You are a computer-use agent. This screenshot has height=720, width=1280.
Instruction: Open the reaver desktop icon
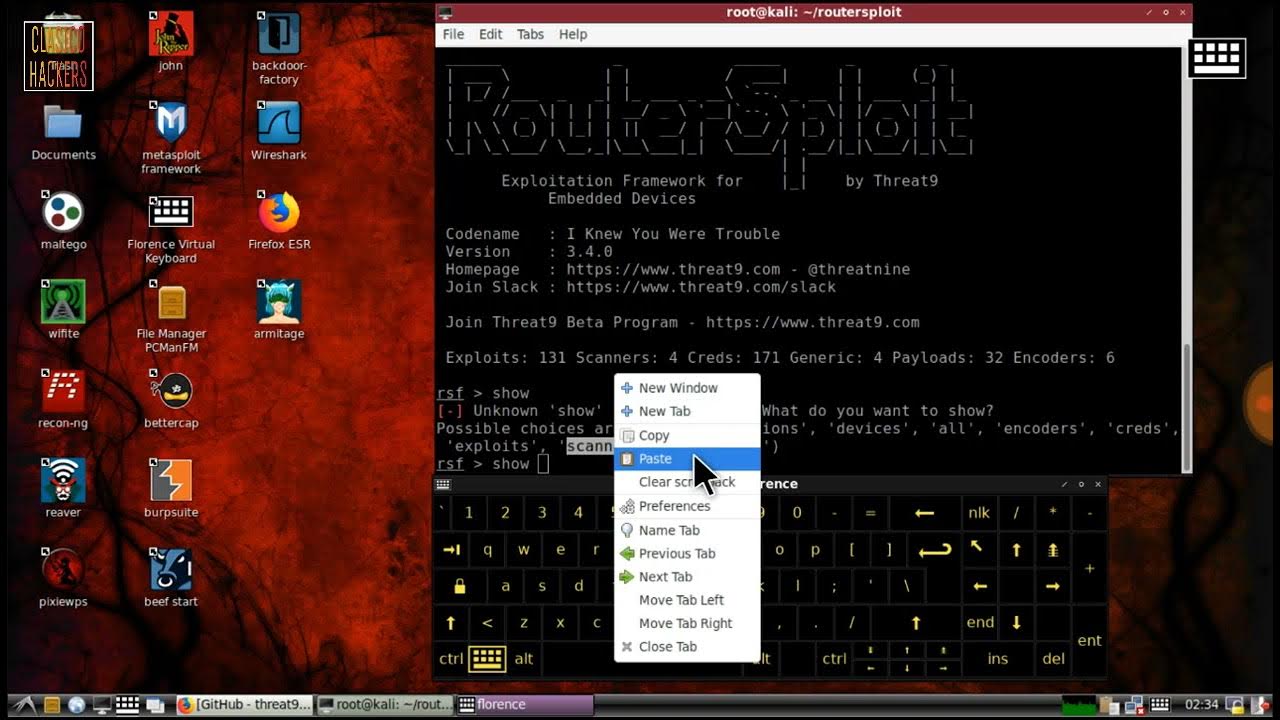[x=63, y=488]
